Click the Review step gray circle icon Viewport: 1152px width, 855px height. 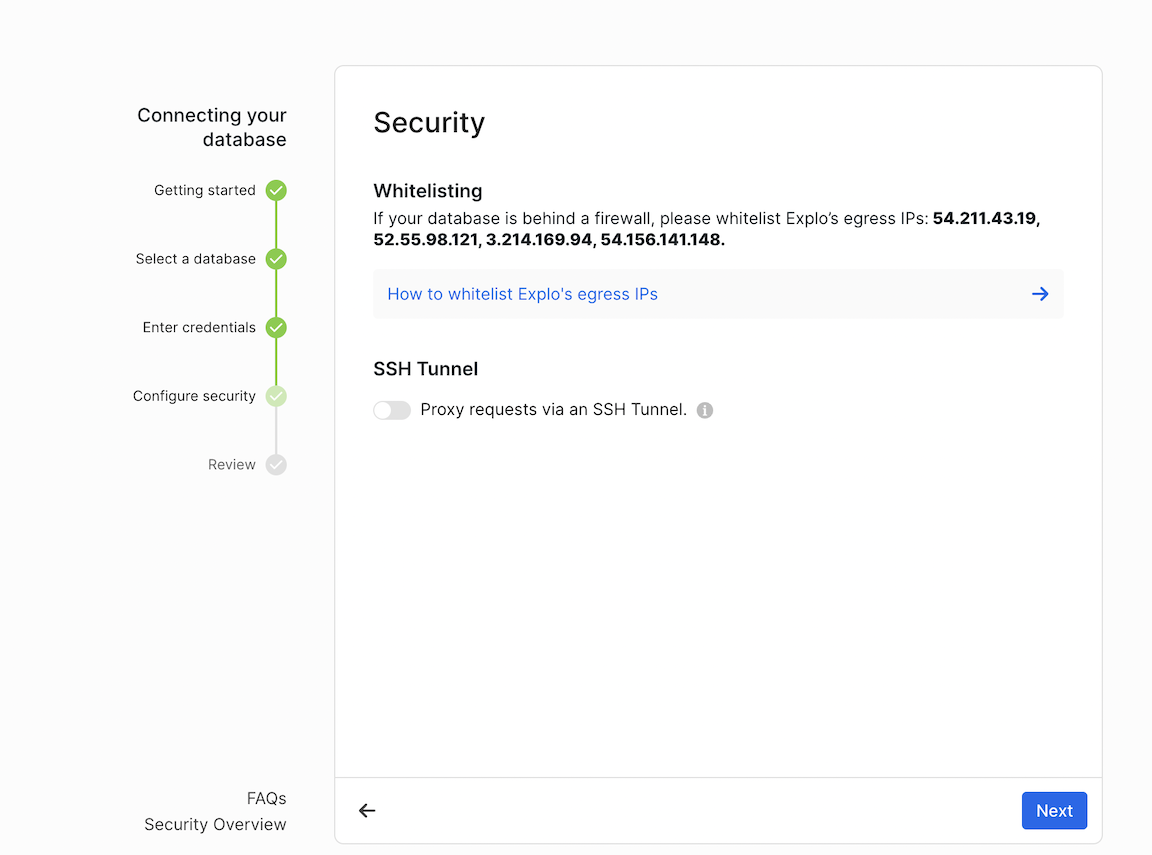(x=276, y=464)
